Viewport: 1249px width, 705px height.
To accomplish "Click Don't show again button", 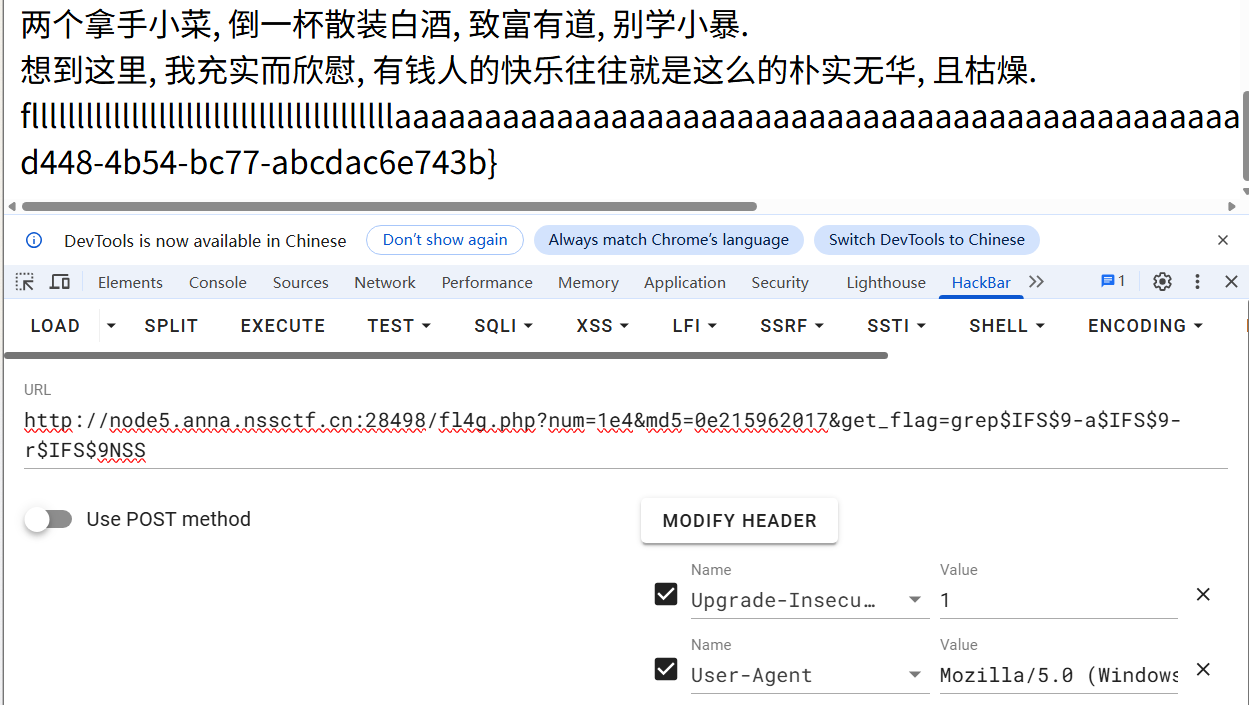I will click(x=445, y=240).
